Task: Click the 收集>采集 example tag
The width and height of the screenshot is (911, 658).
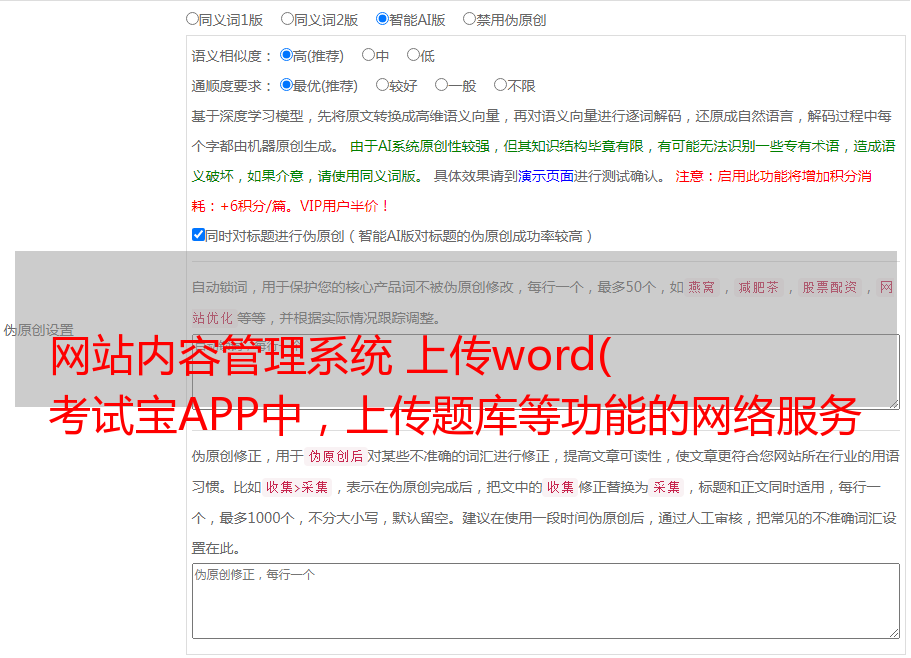Action: pyautogui.click(x=297, y=487)
